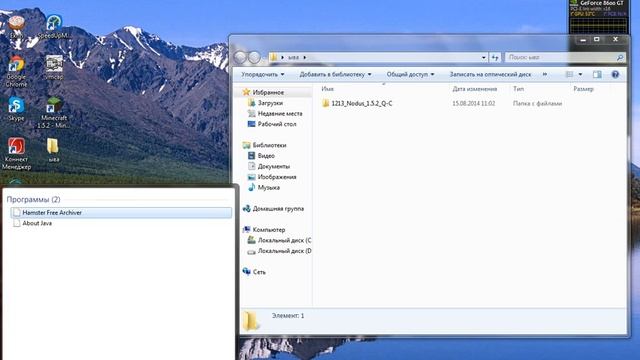The image size is (640, 360).
Task: Click the date 15.08.2014 11:02 cell
Action: pyautogui.click(x=473, y=103)
